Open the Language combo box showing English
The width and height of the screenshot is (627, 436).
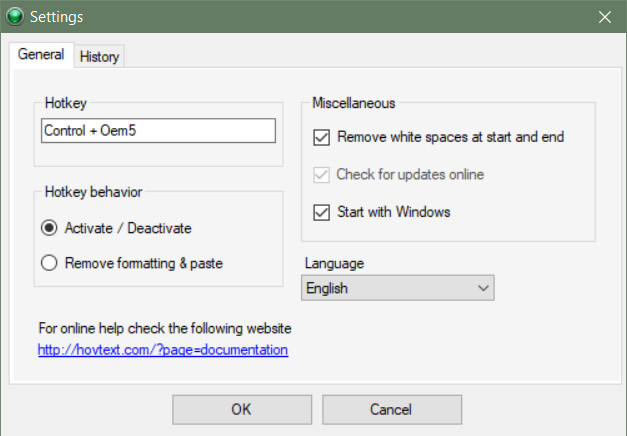coord(397,288)
